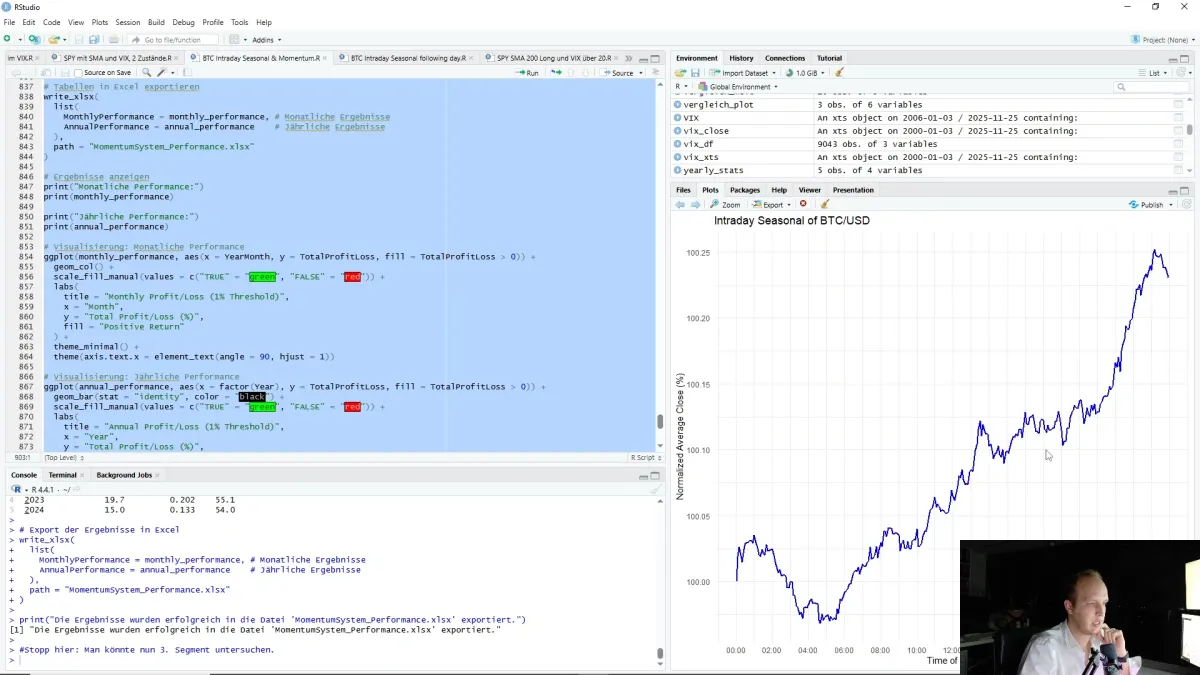Navigate back to the previous plot
This screenshot has height=675, width=1200.
point(680,204)
